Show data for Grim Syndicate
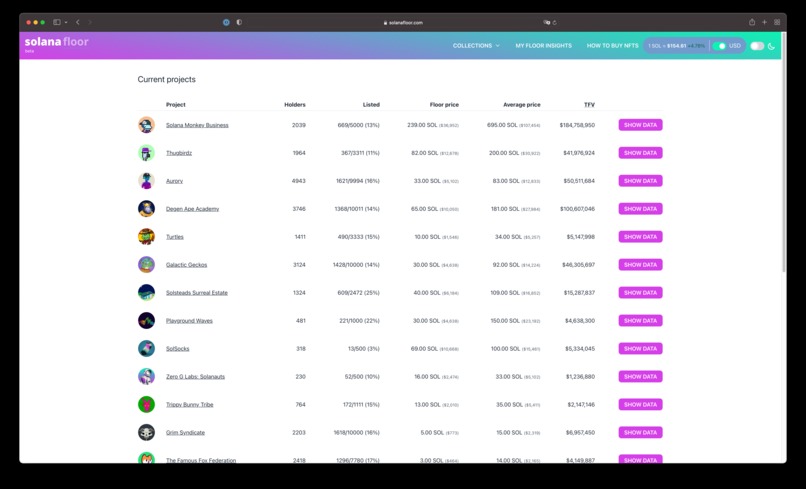This screenshot has height=489, width=806. (640, 432)
